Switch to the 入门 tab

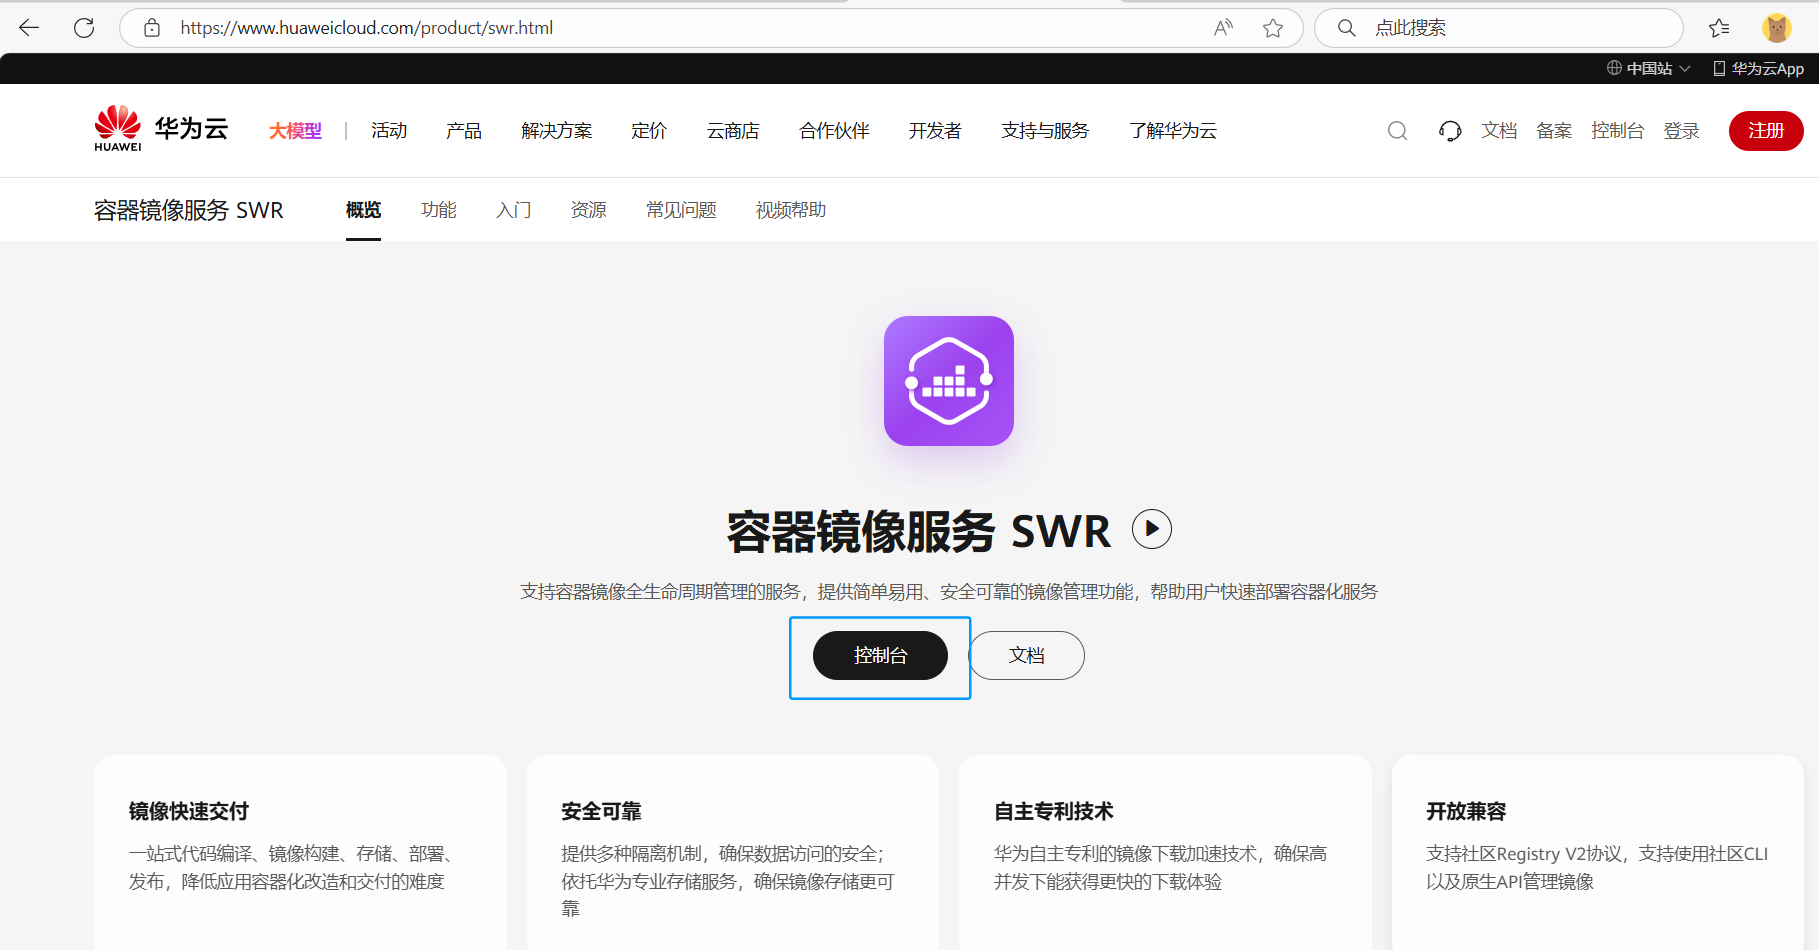point(514,210)
